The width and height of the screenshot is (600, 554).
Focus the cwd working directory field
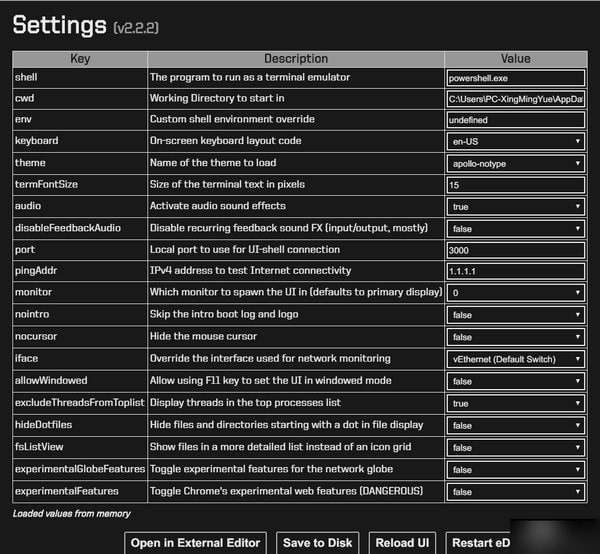515,99
